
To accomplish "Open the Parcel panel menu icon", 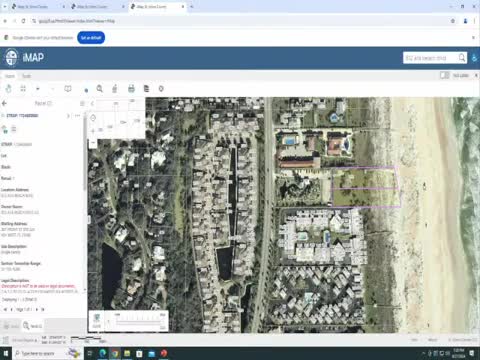I will pyautogui.click(x=82, y=103).
